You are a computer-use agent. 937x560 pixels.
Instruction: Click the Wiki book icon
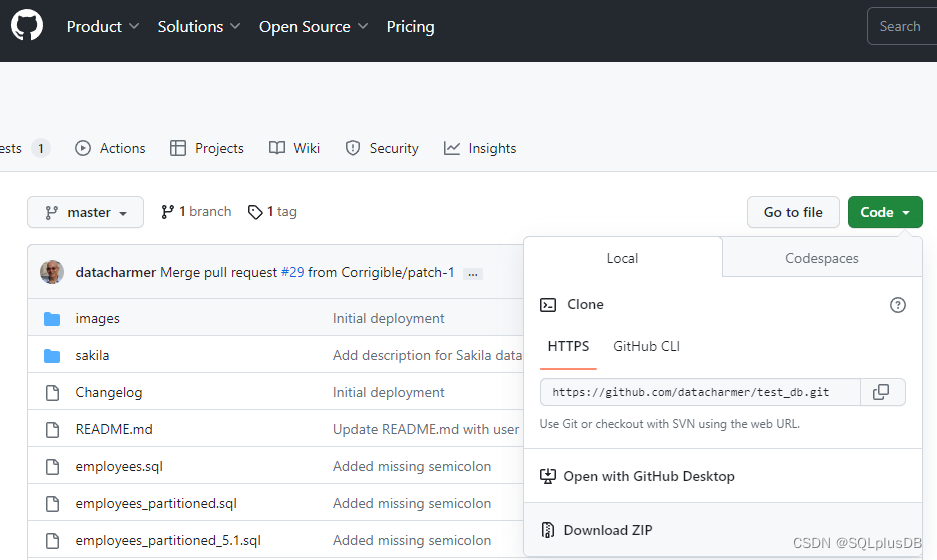tap(277, 148)
